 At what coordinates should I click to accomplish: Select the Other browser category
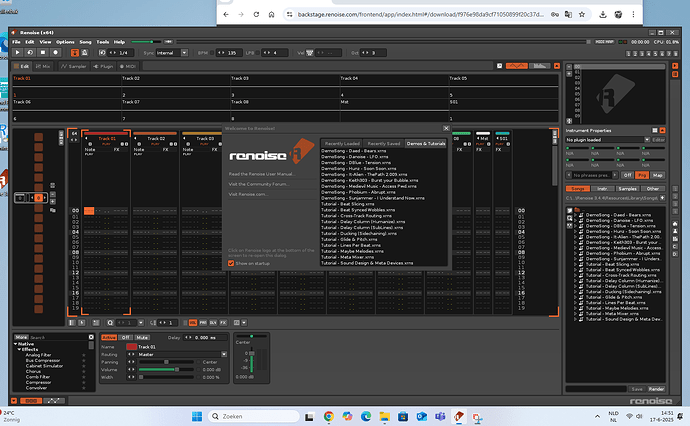pos(653,188)
